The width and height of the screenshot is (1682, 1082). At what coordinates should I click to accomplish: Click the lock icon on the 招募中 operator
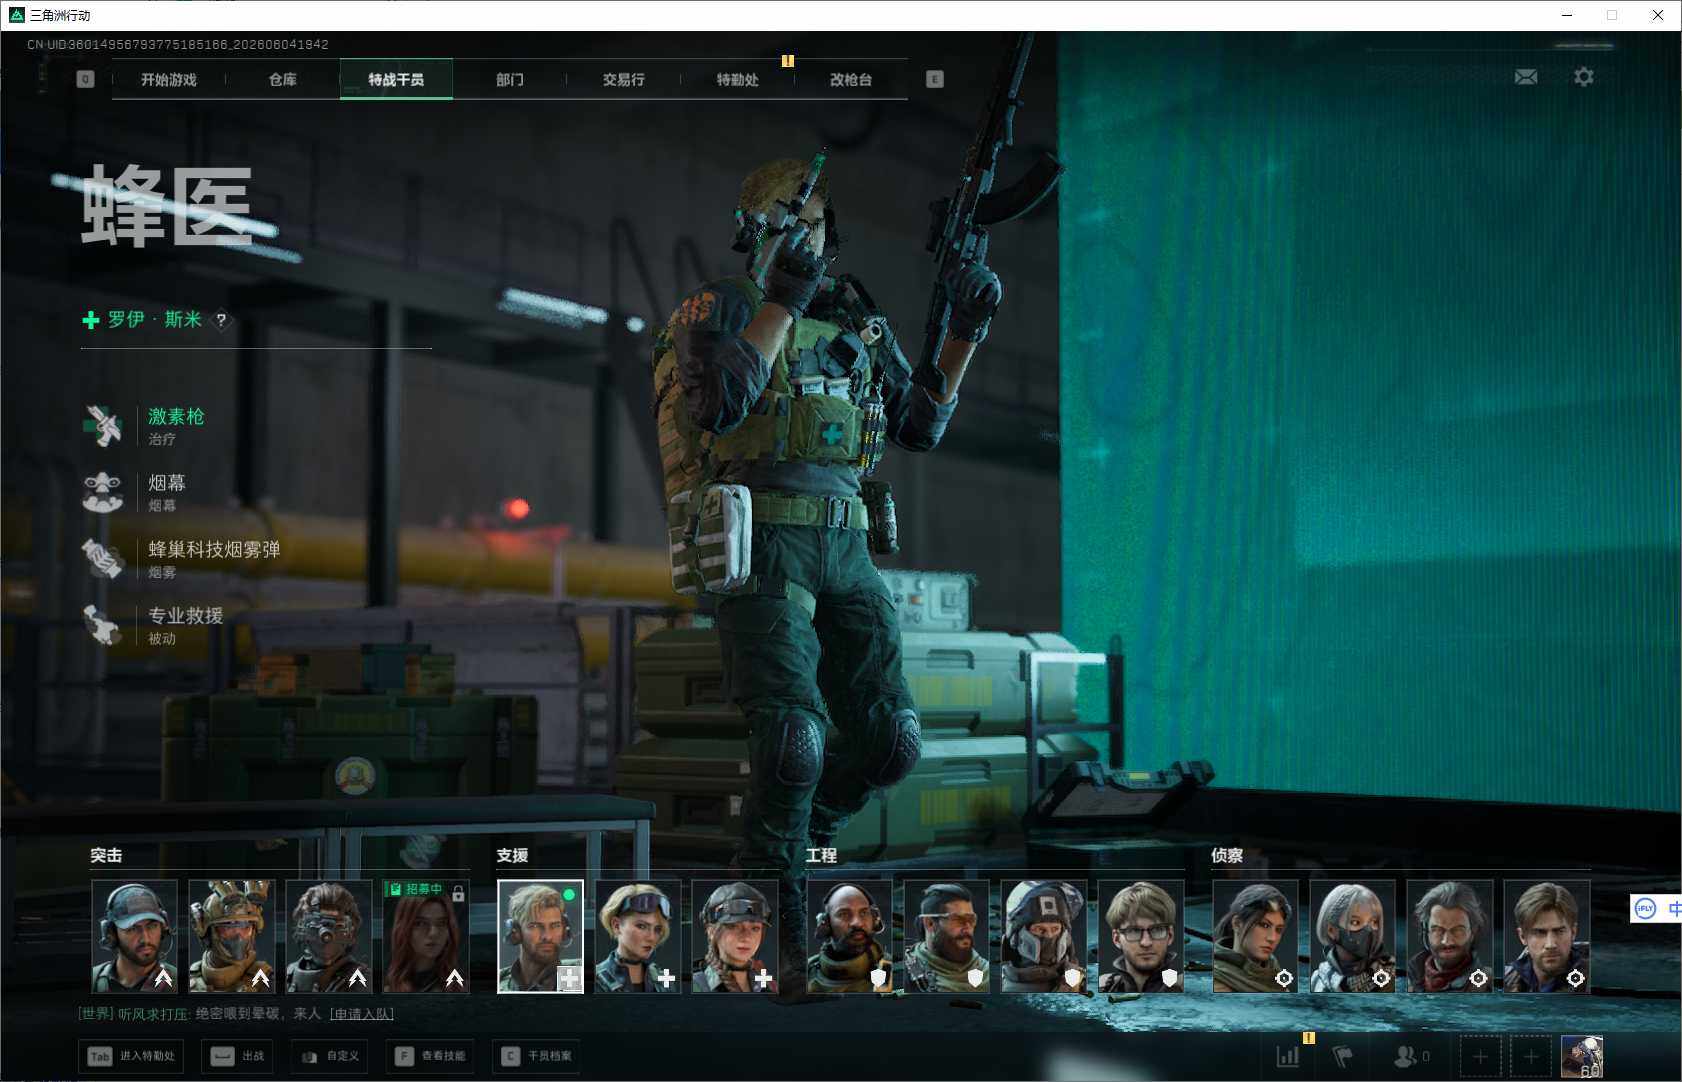click(458, 893)
